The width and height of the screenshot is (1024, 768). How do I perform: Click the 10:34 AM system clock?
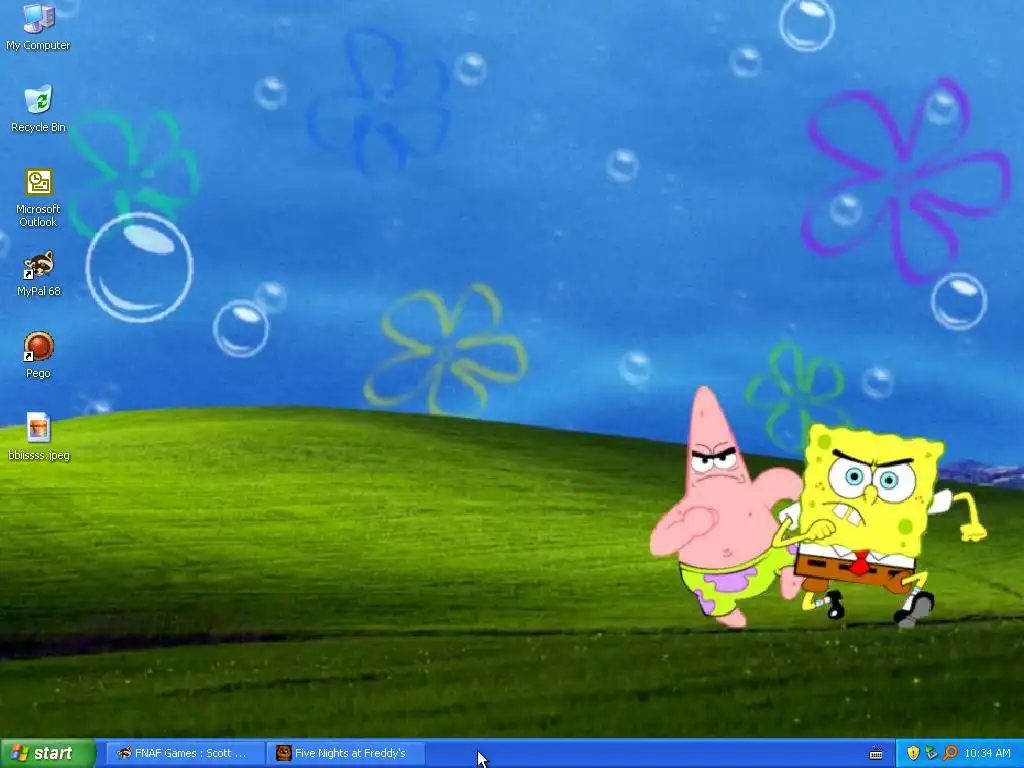(987, 753)
